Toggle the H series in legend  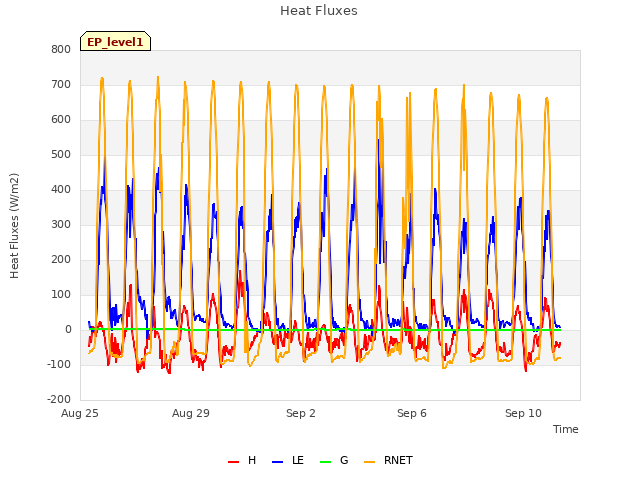click(x=242, y=460)
